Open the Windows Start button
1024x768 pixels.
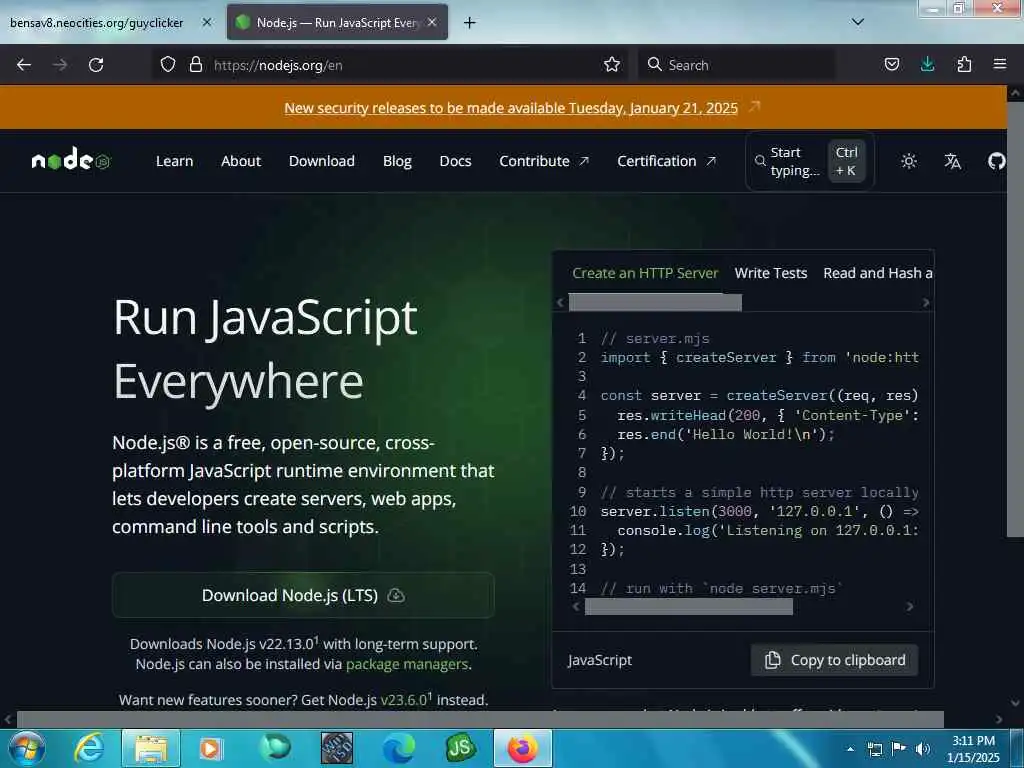pyautogui.click(x=25, y=748)
